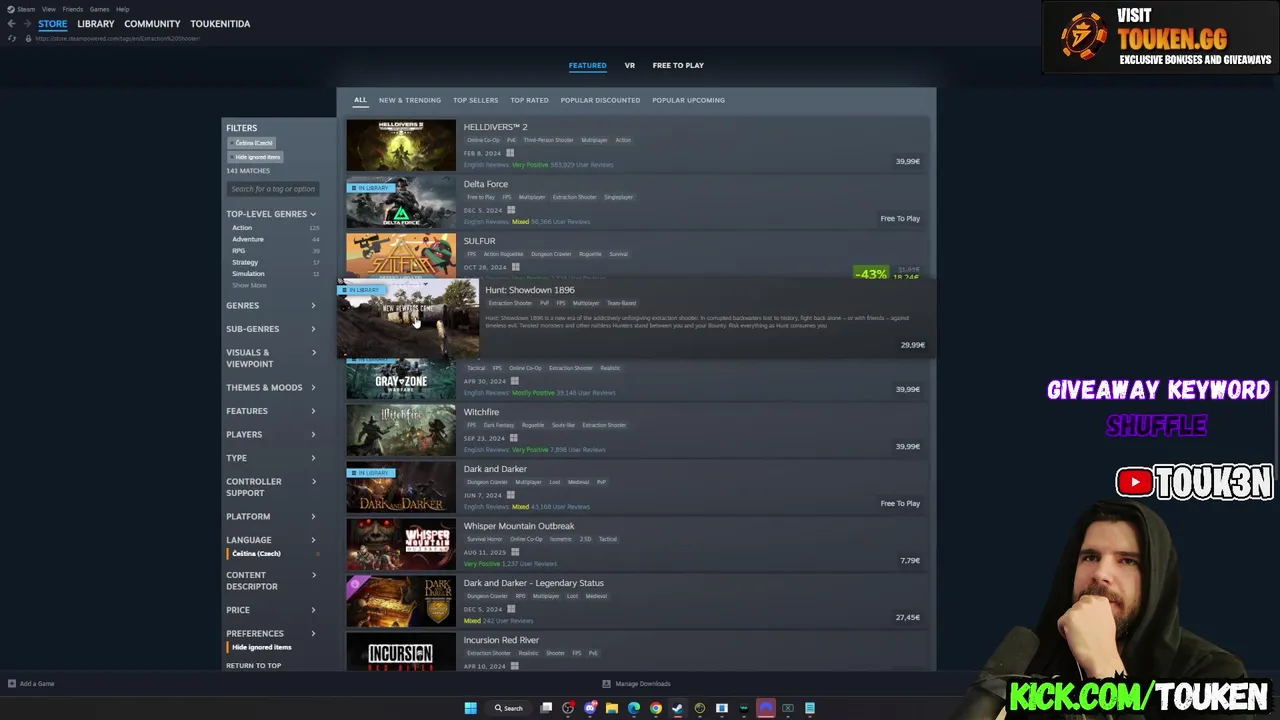Click the Return to Top link
The image size is (1280, 720).
[253, 666]
